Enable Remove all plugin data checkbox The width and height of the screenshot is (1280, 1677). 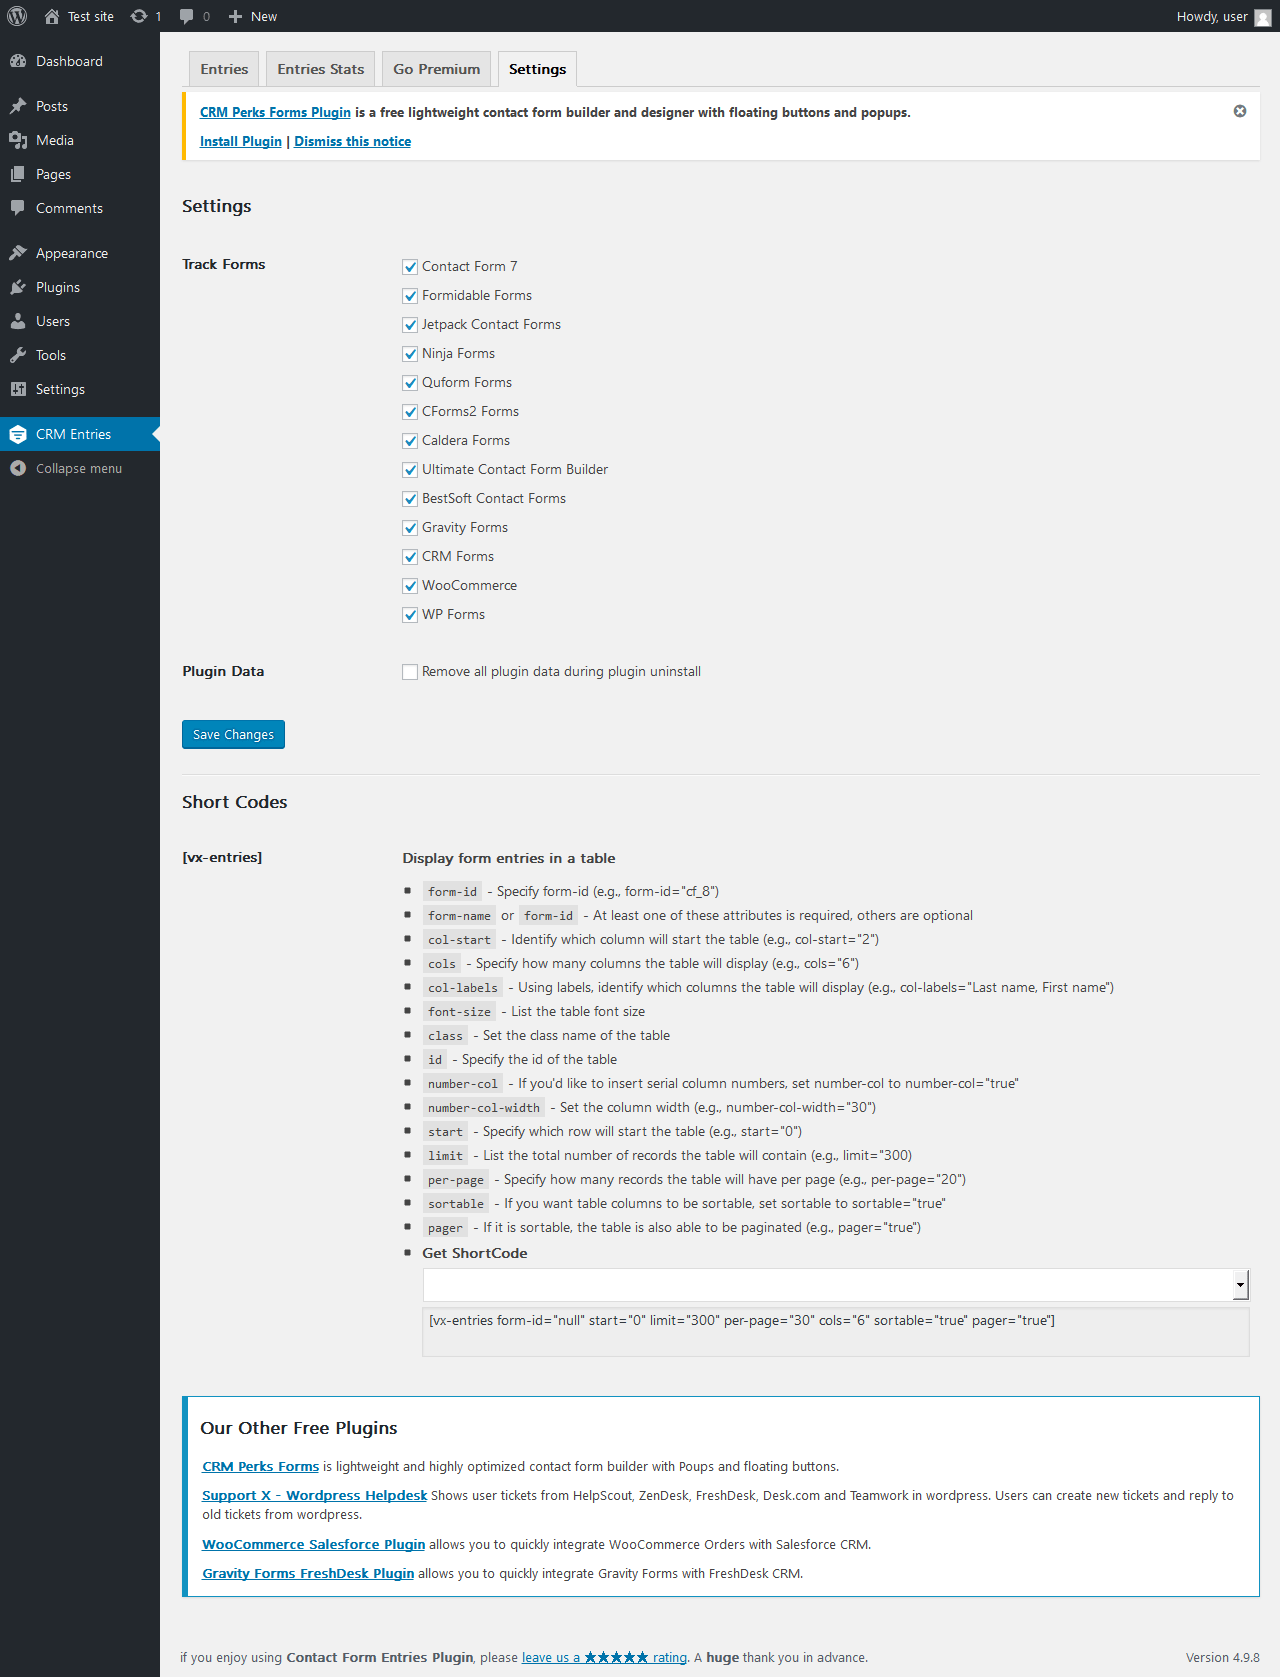click(410, 672)
